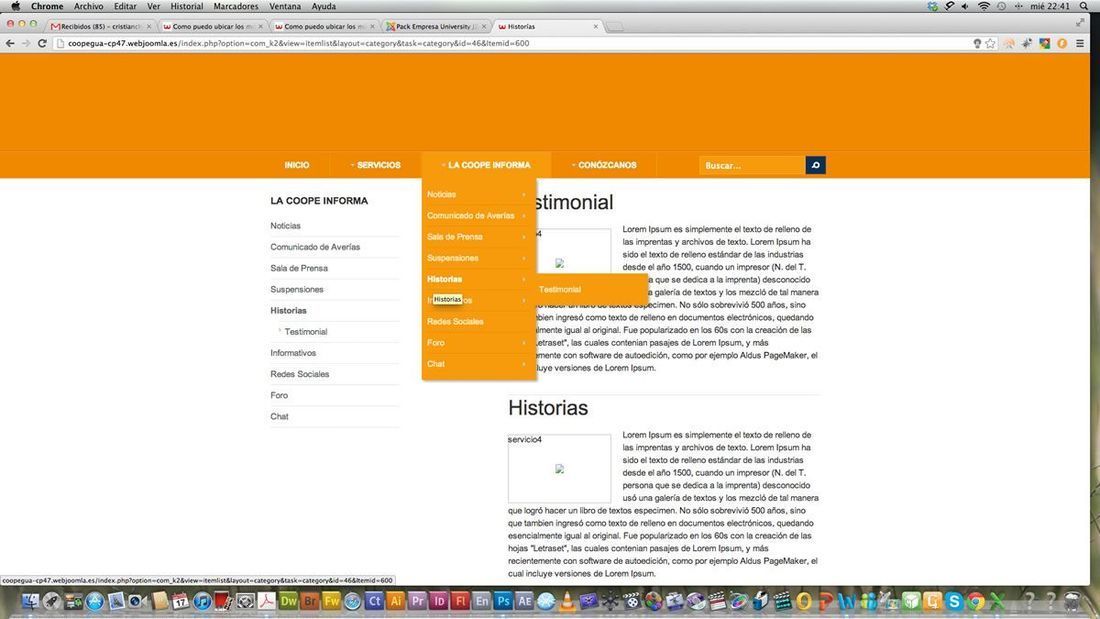This screenshot has width=1100, height=619.
Task: Expand the Foro submenu arrow
Action: coord(523,343)
